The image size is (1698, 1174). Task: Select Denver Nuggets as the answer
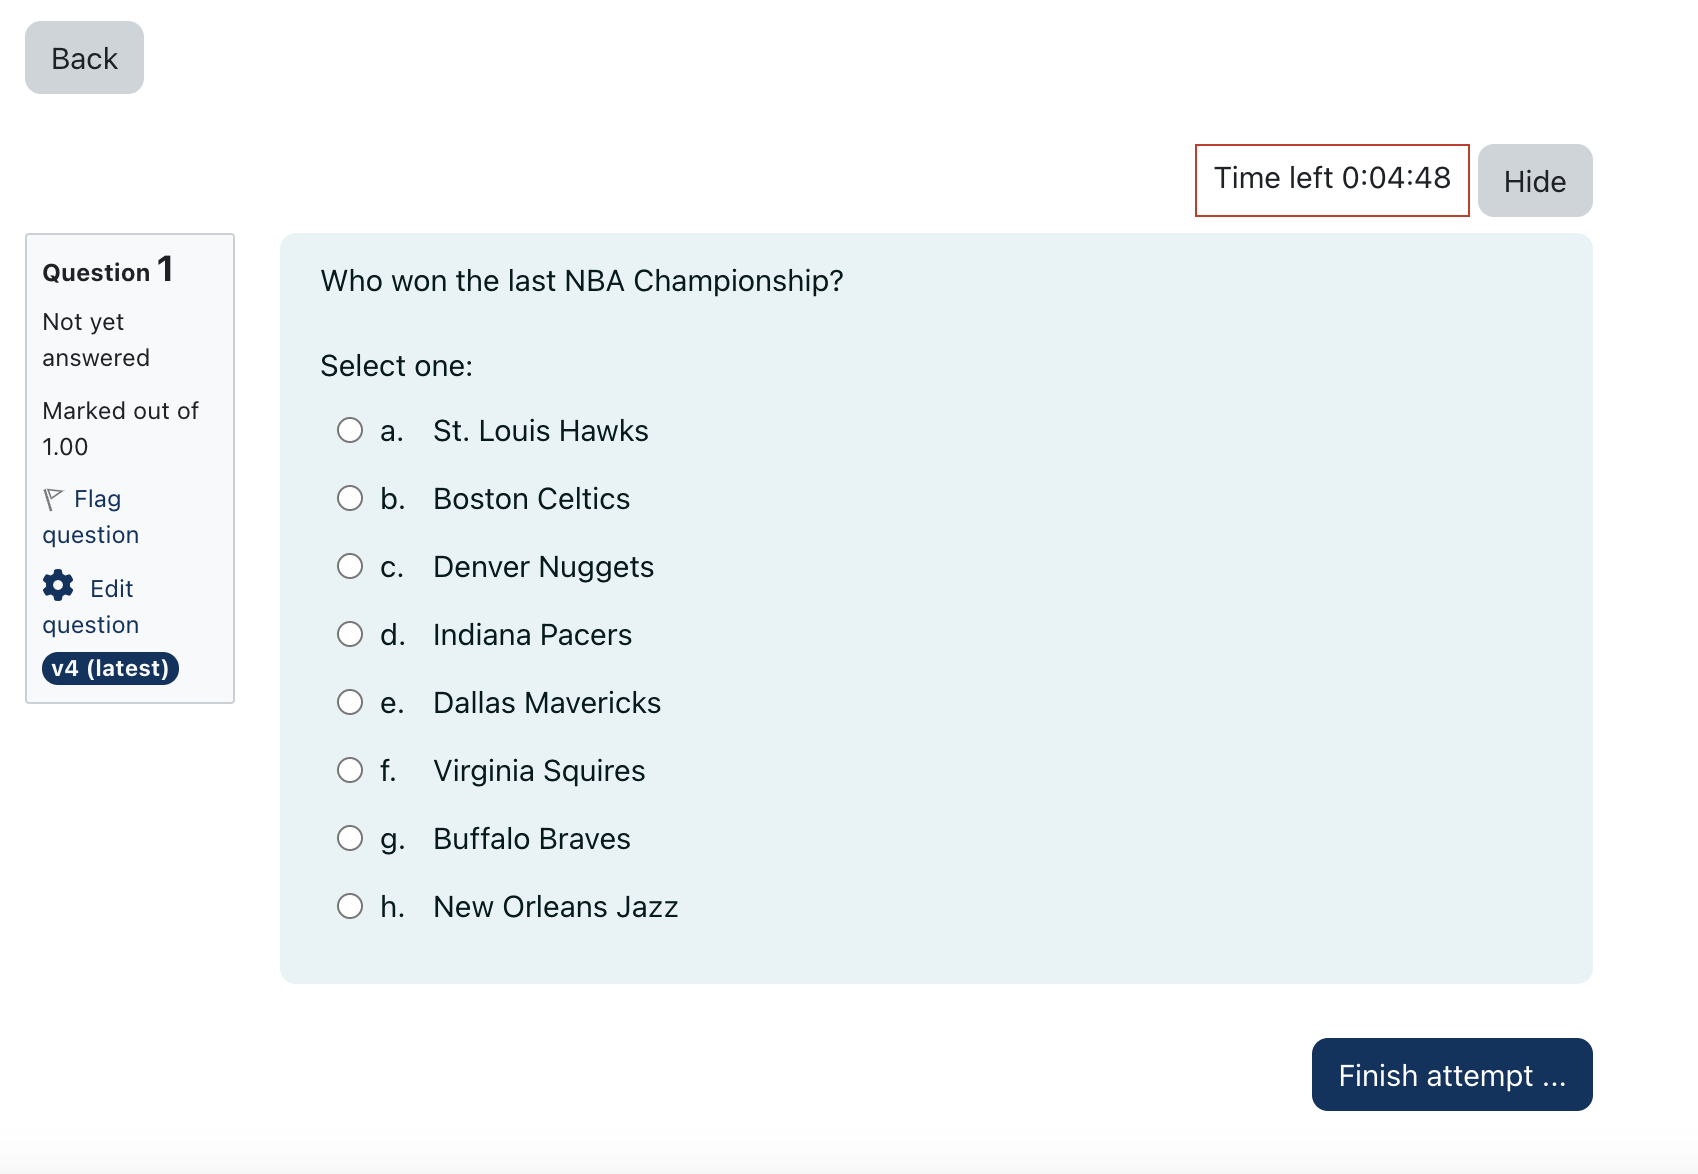pyautogui.click(x=350, y=567)
